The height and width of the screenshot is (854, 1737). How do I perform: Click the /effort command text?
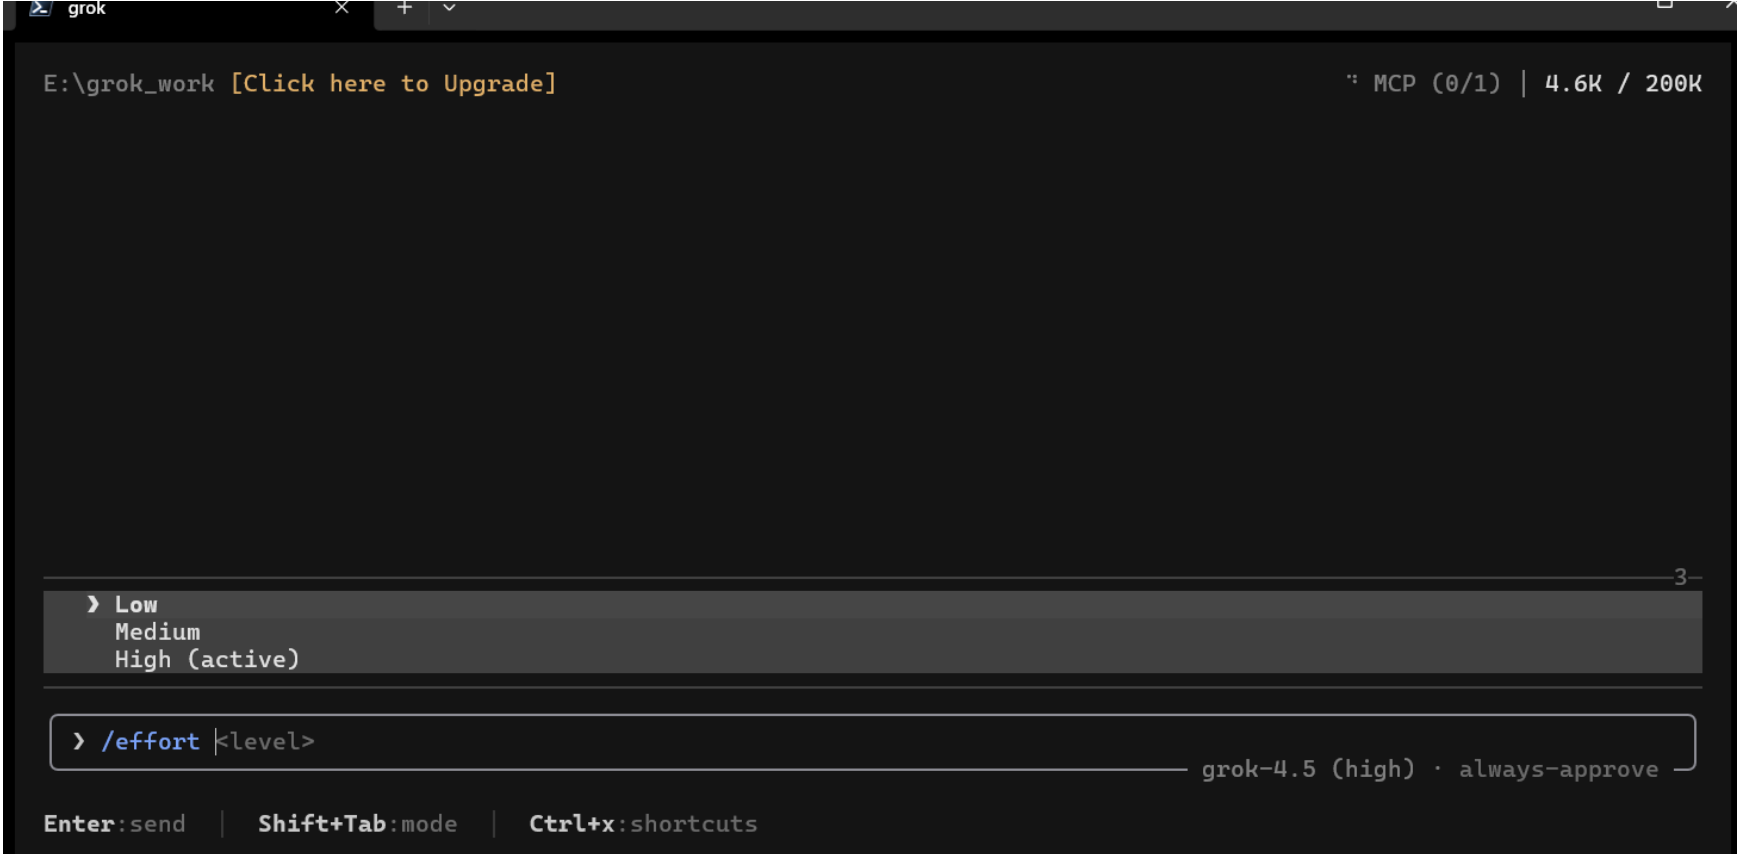150,741
